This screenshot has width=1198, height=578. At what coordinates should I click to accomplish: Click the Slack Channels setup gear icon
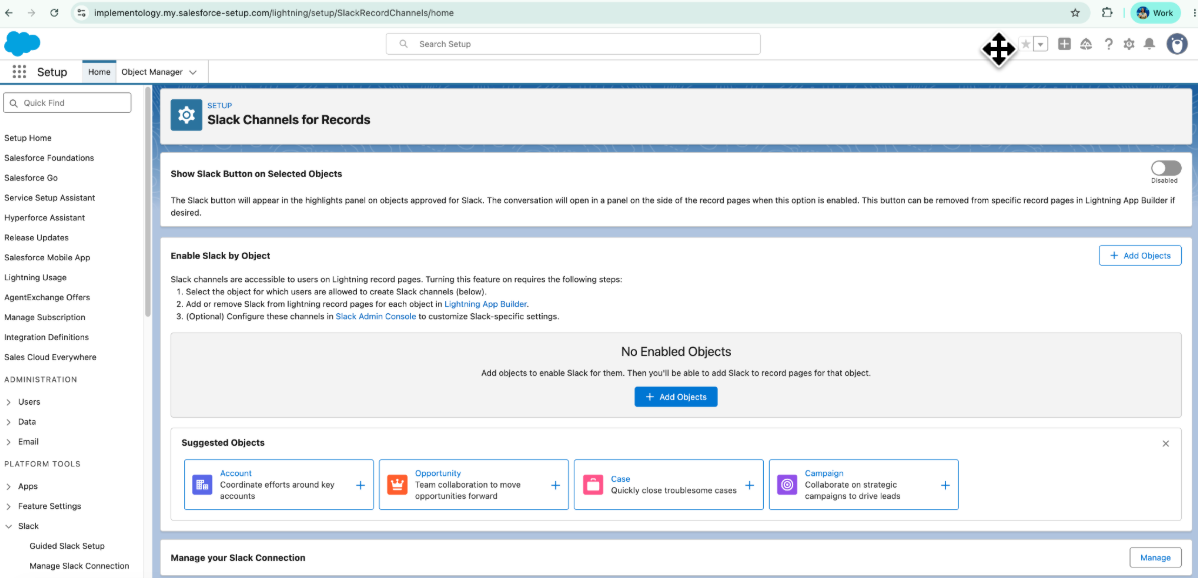(186, 115)
